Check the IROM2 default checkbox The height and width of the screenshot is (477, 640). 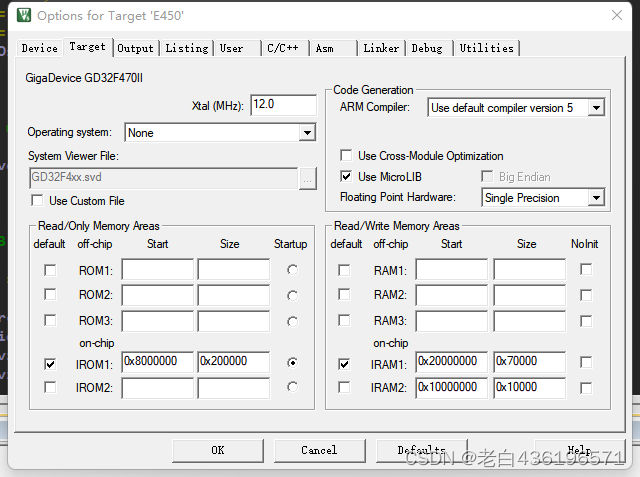[50, 387]
